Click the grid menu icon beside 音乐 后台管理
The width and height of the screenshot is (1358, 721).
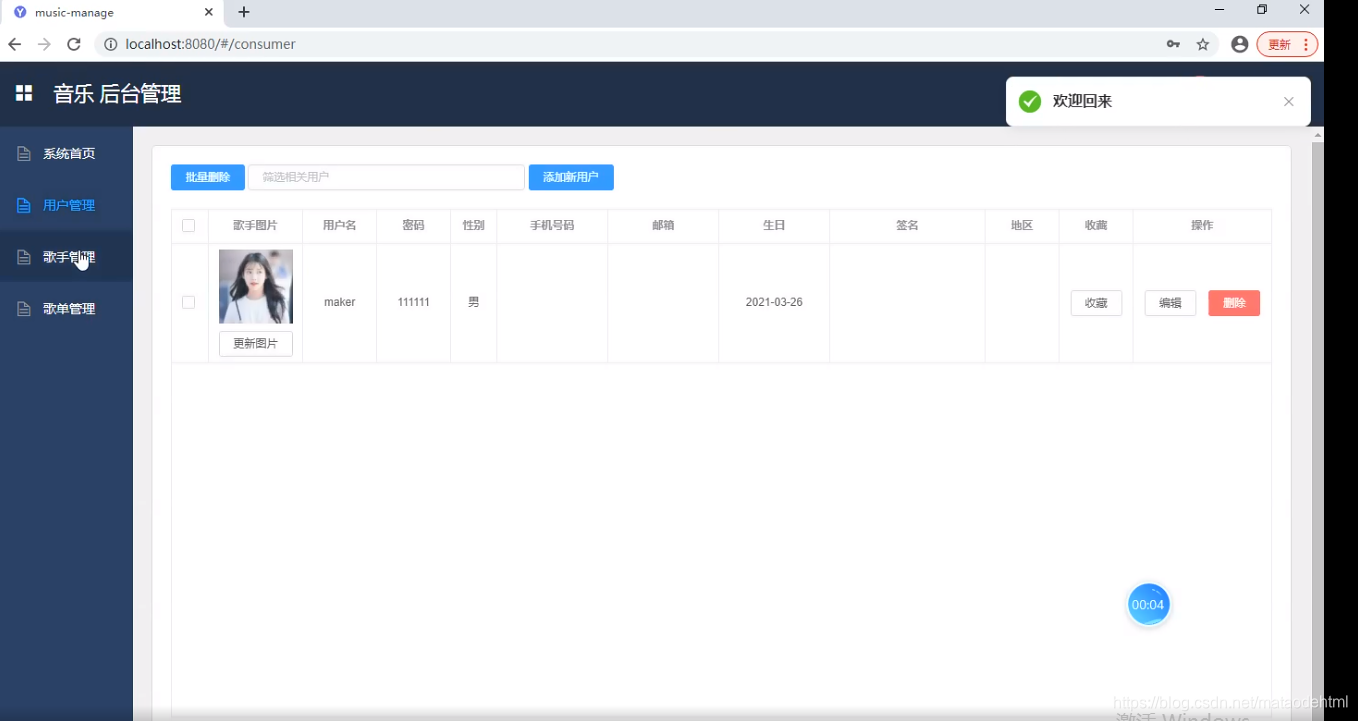tap(24, 93)
